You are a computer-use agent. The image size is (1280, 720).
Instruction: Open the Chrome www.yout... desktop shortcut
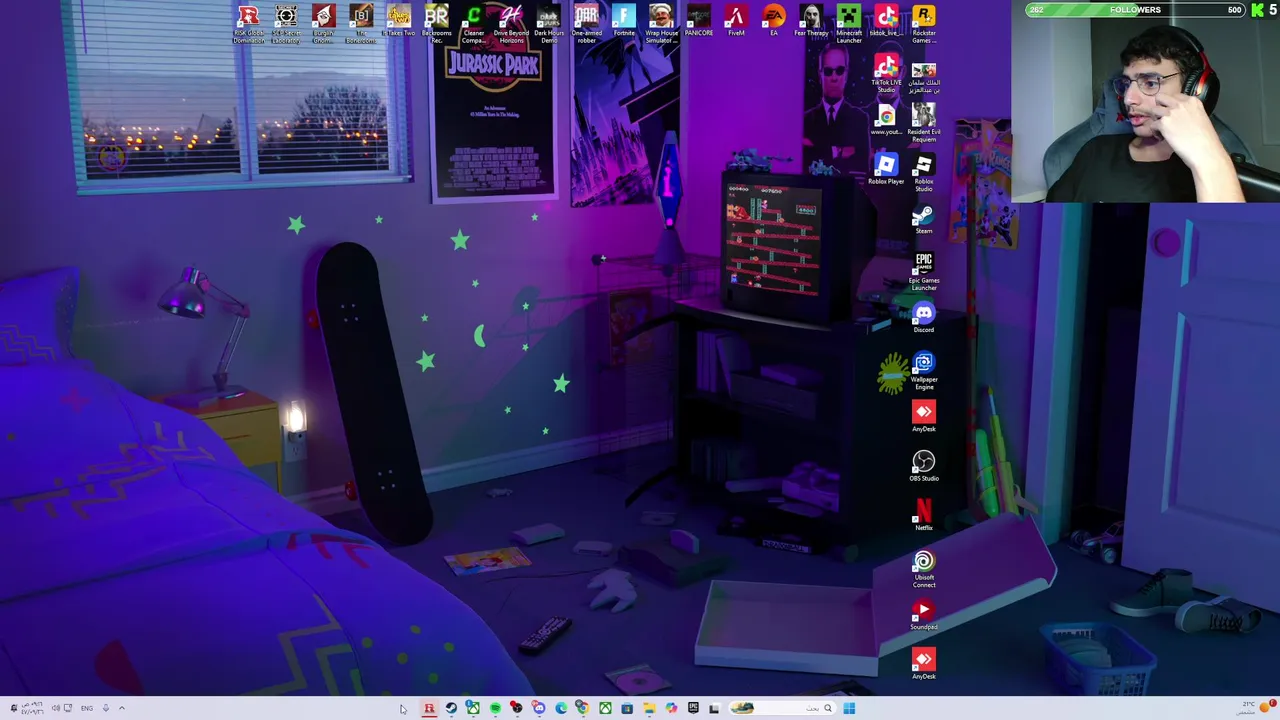886,120
